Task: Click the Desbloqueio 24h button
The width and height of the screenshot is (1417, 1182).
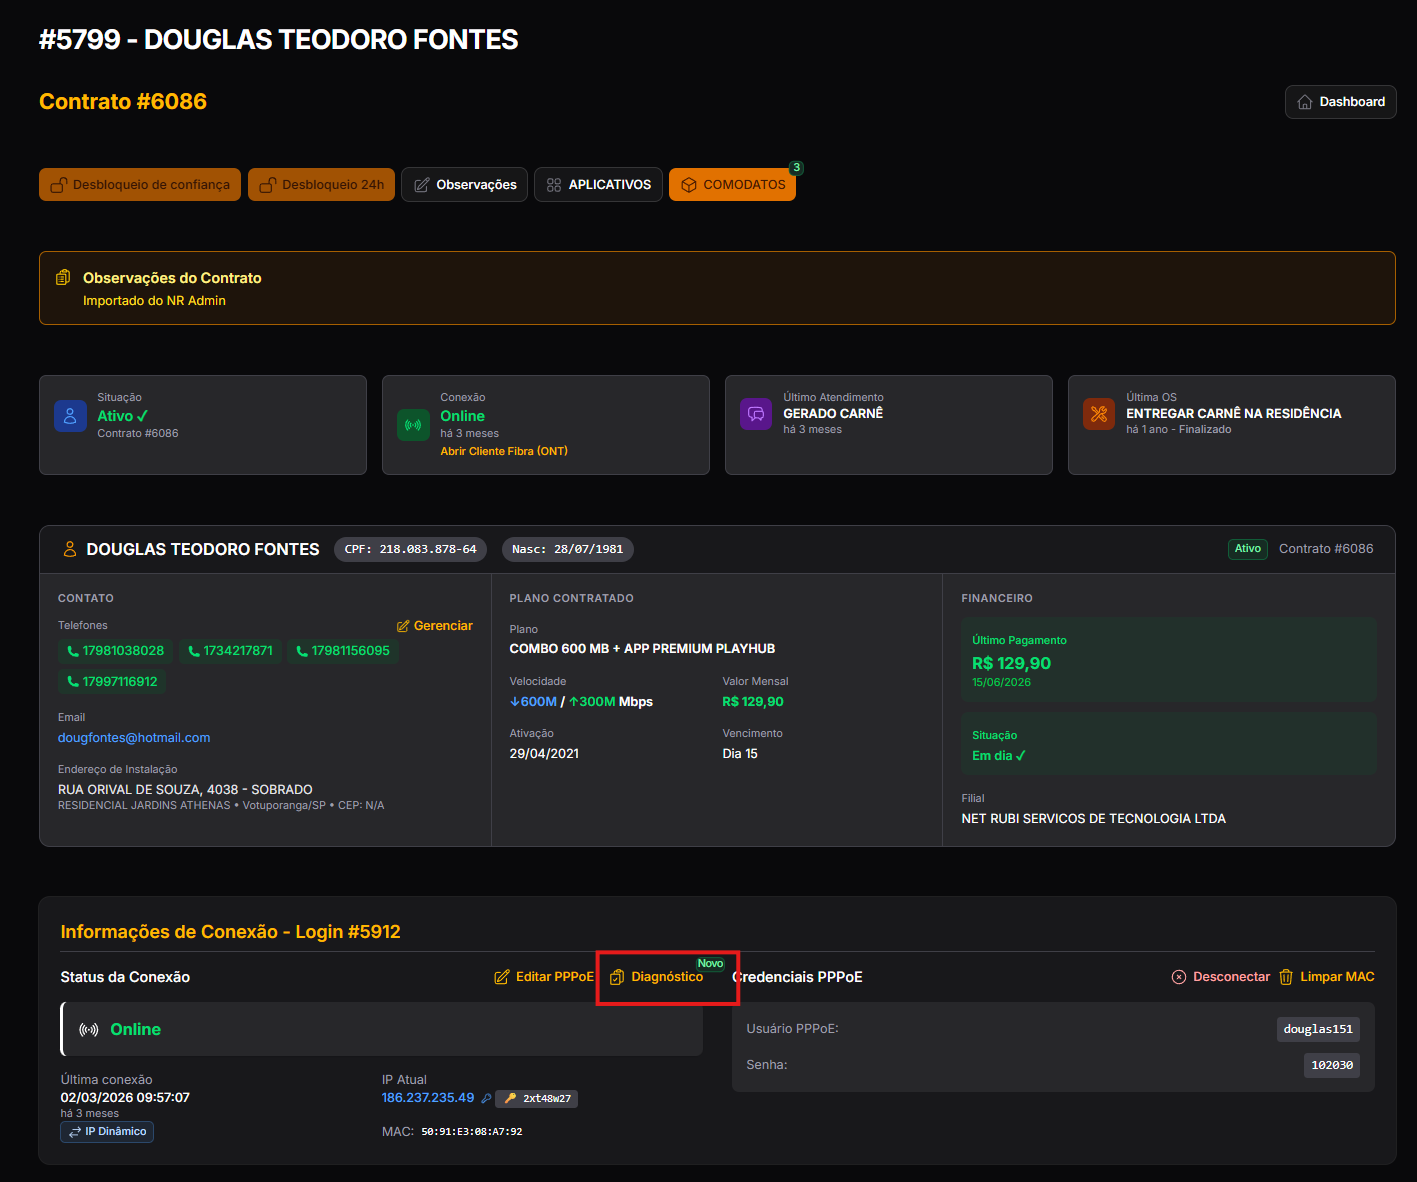Action: [x=322, y=184]
